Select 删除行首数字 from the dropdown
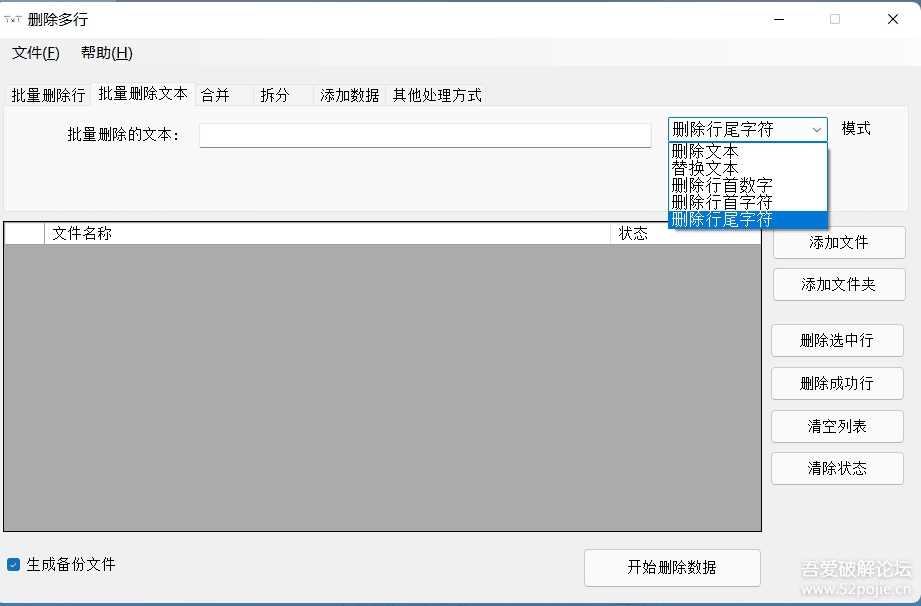921x606 pixels. [x=717, y=185]
